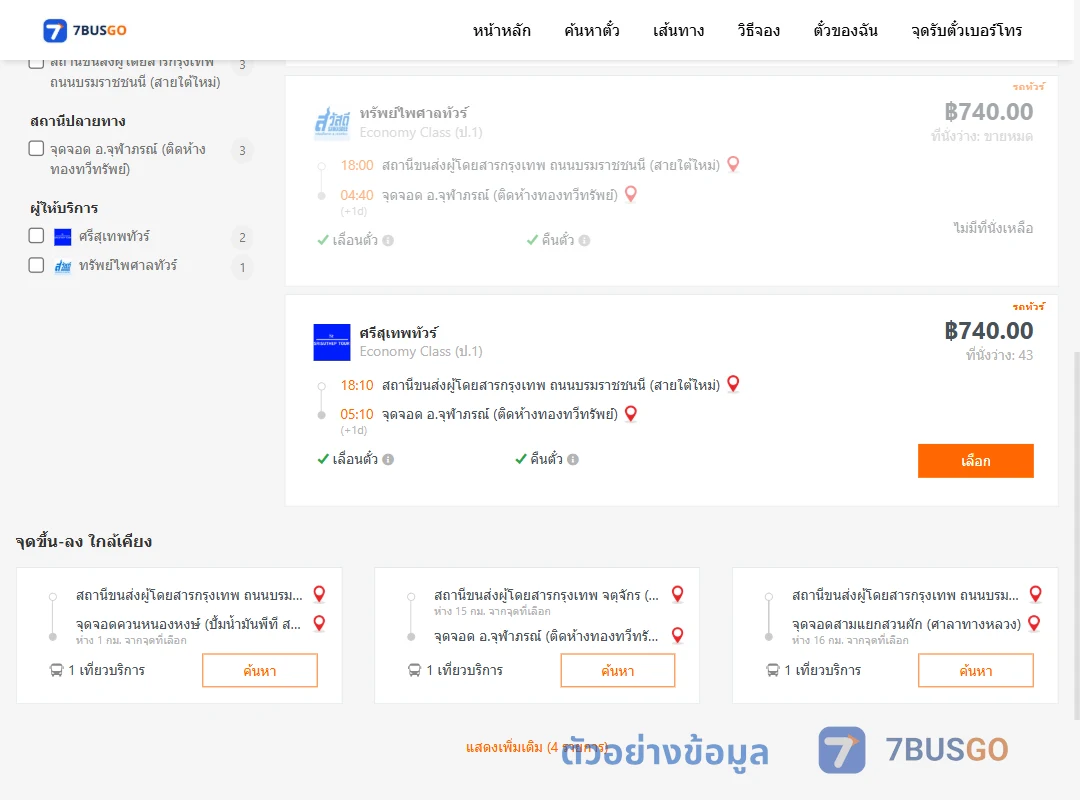Tick the สายใต้ใหม่ origin station checkbox
This screenshot has height=800, width=1080.
click(37, 63)
